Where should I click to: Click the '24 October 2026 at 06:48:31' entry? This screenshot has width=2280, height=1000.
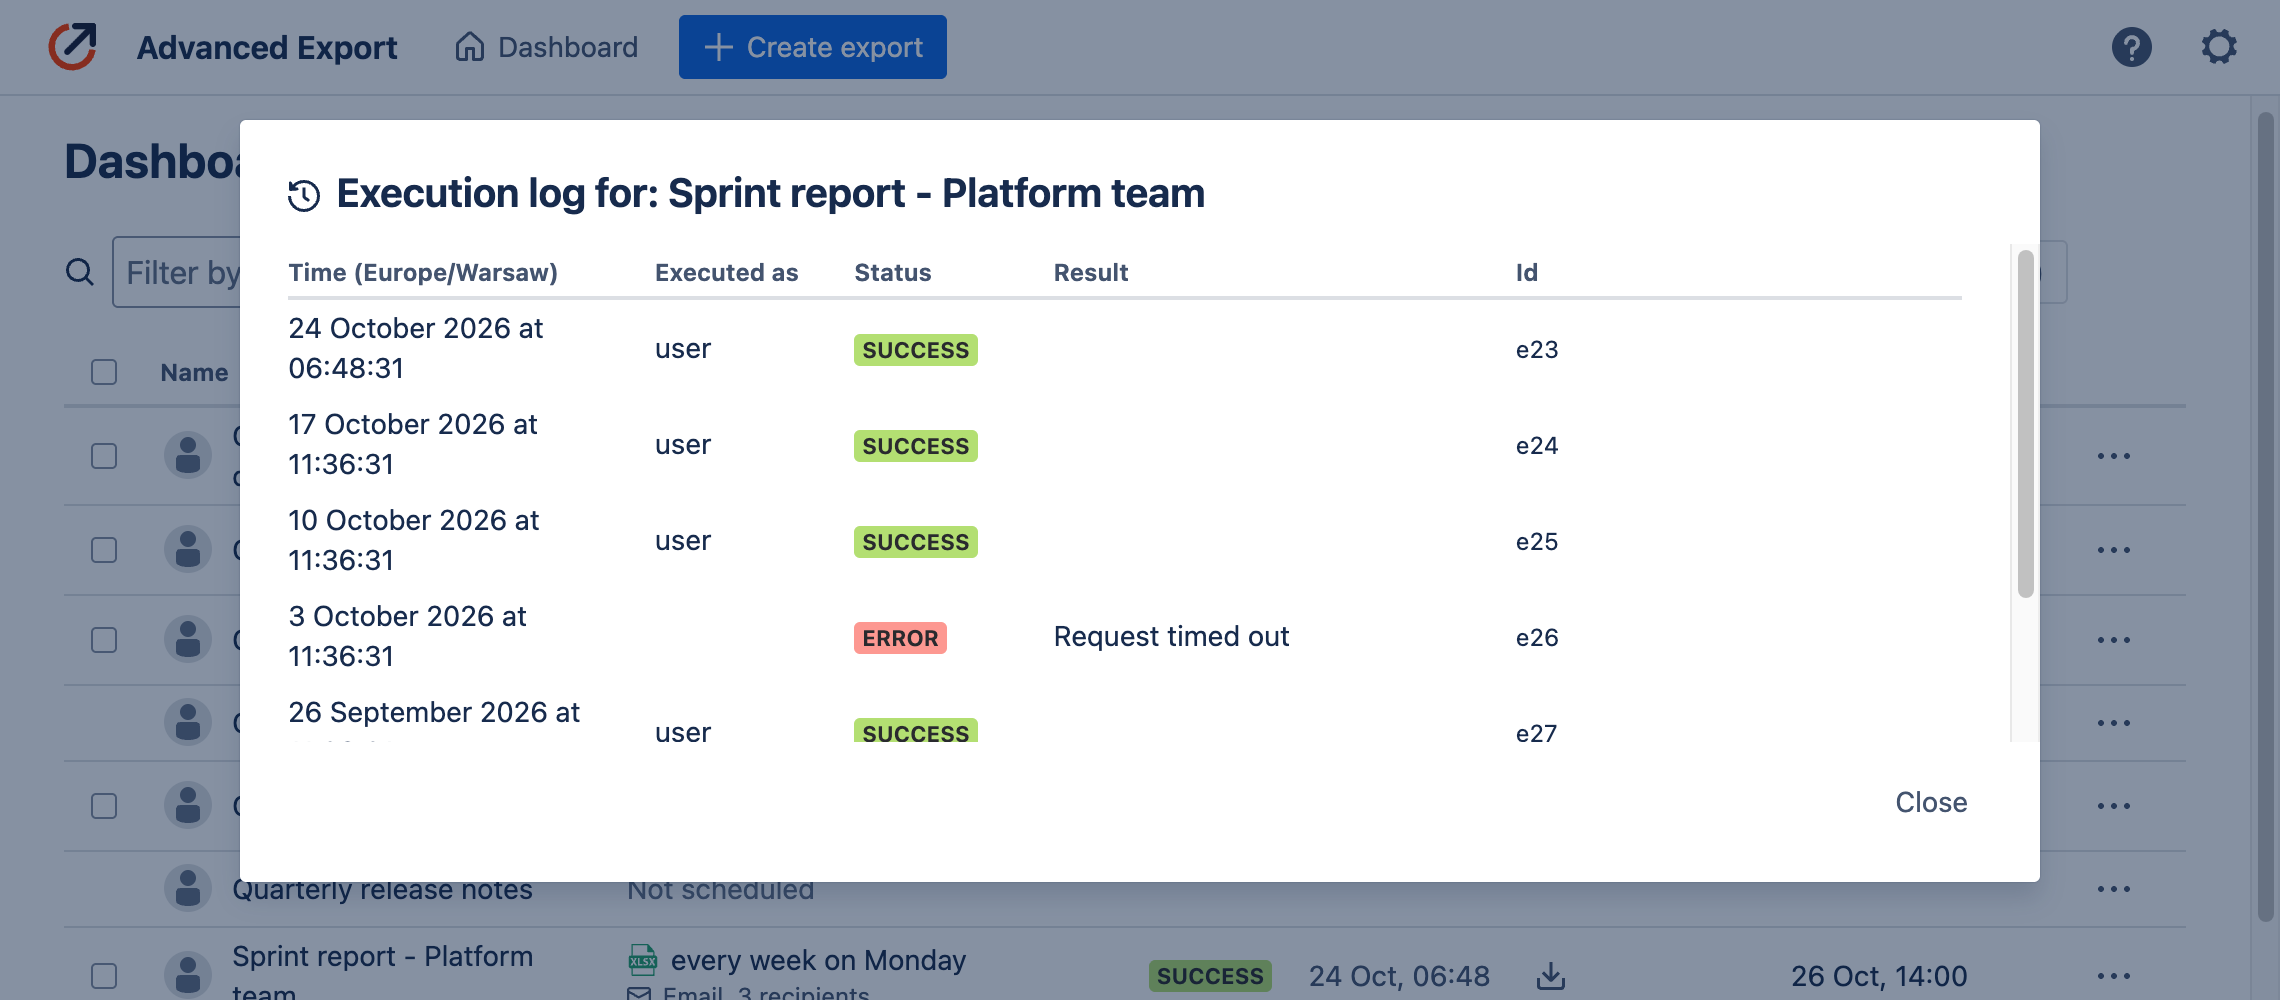coord(415,348)
